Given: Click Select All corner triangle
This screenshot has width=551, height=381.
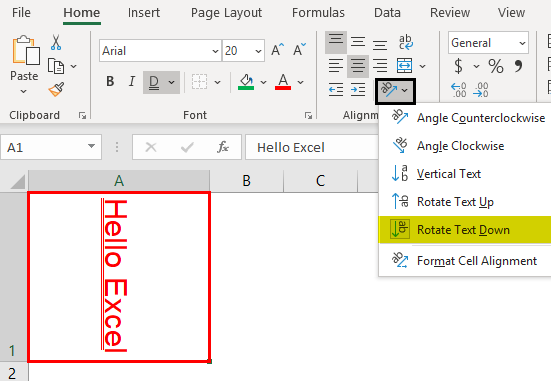Looking at the screenshot, I should [18, 182].
